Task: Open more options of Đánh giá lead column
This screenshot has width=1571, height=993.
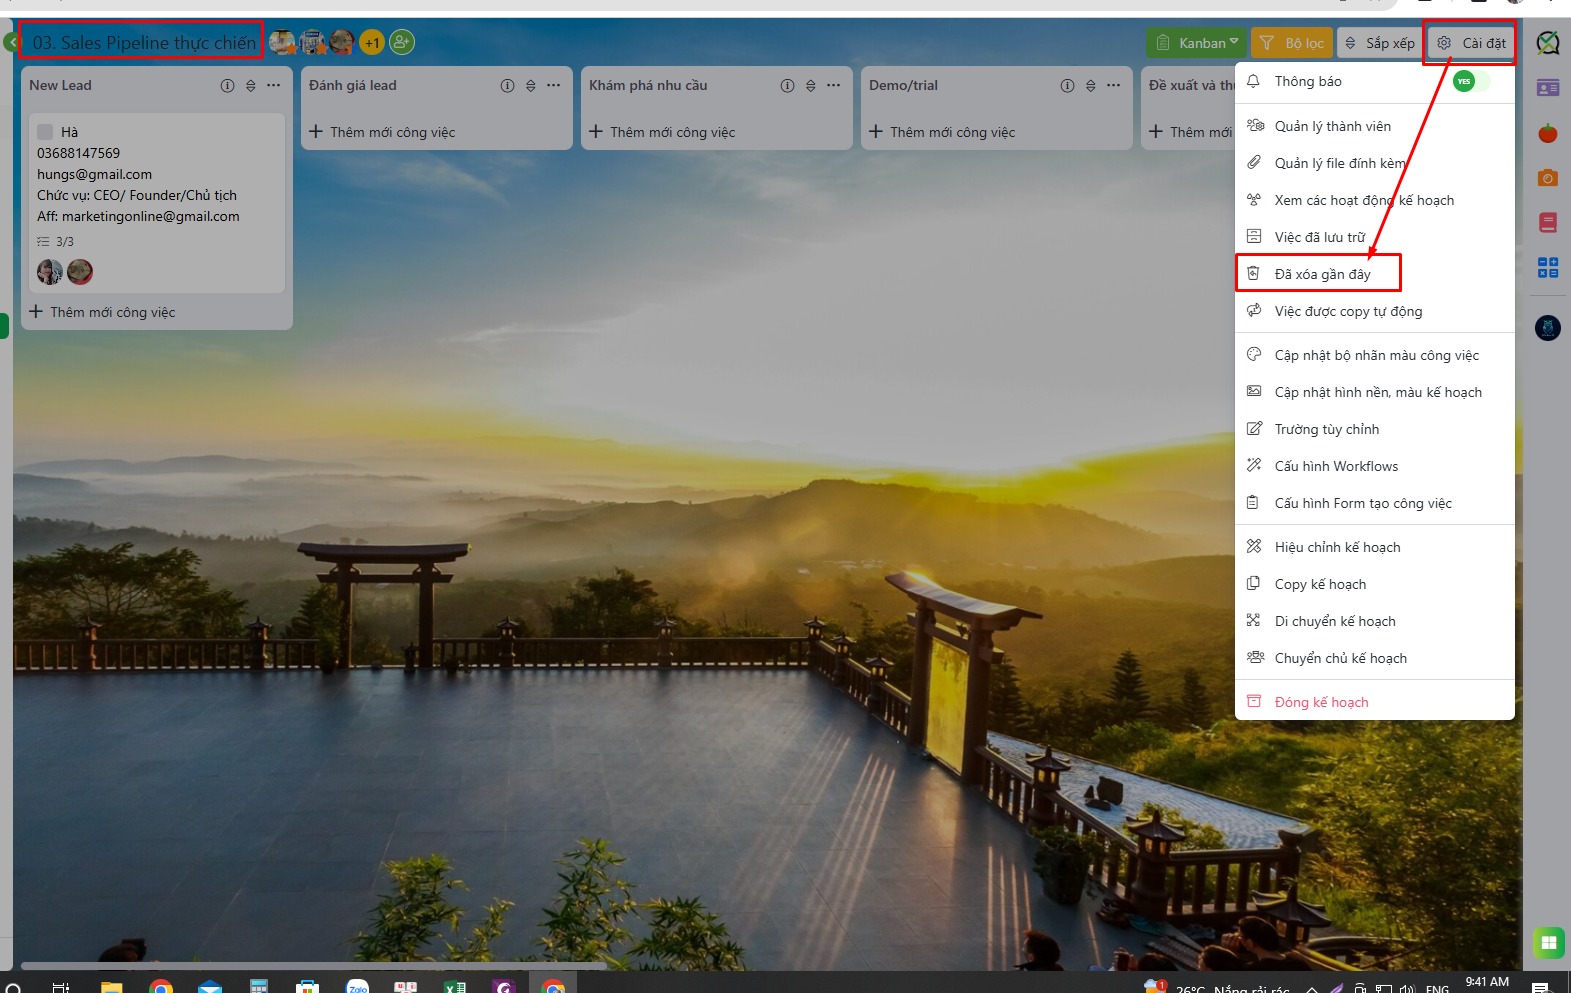Action: (x=554, y=85)
